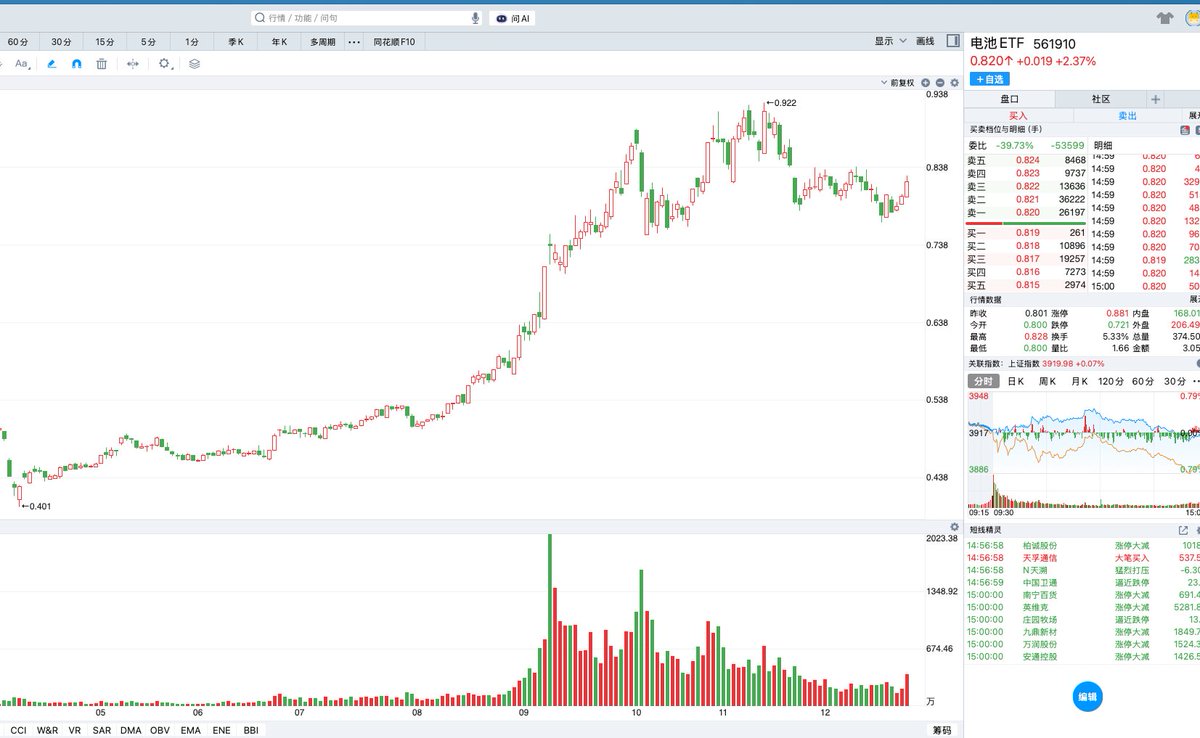This screenshot has width=1200, height=738.
Task: Toggle the magnet snap tool
Action: (77, 63)
